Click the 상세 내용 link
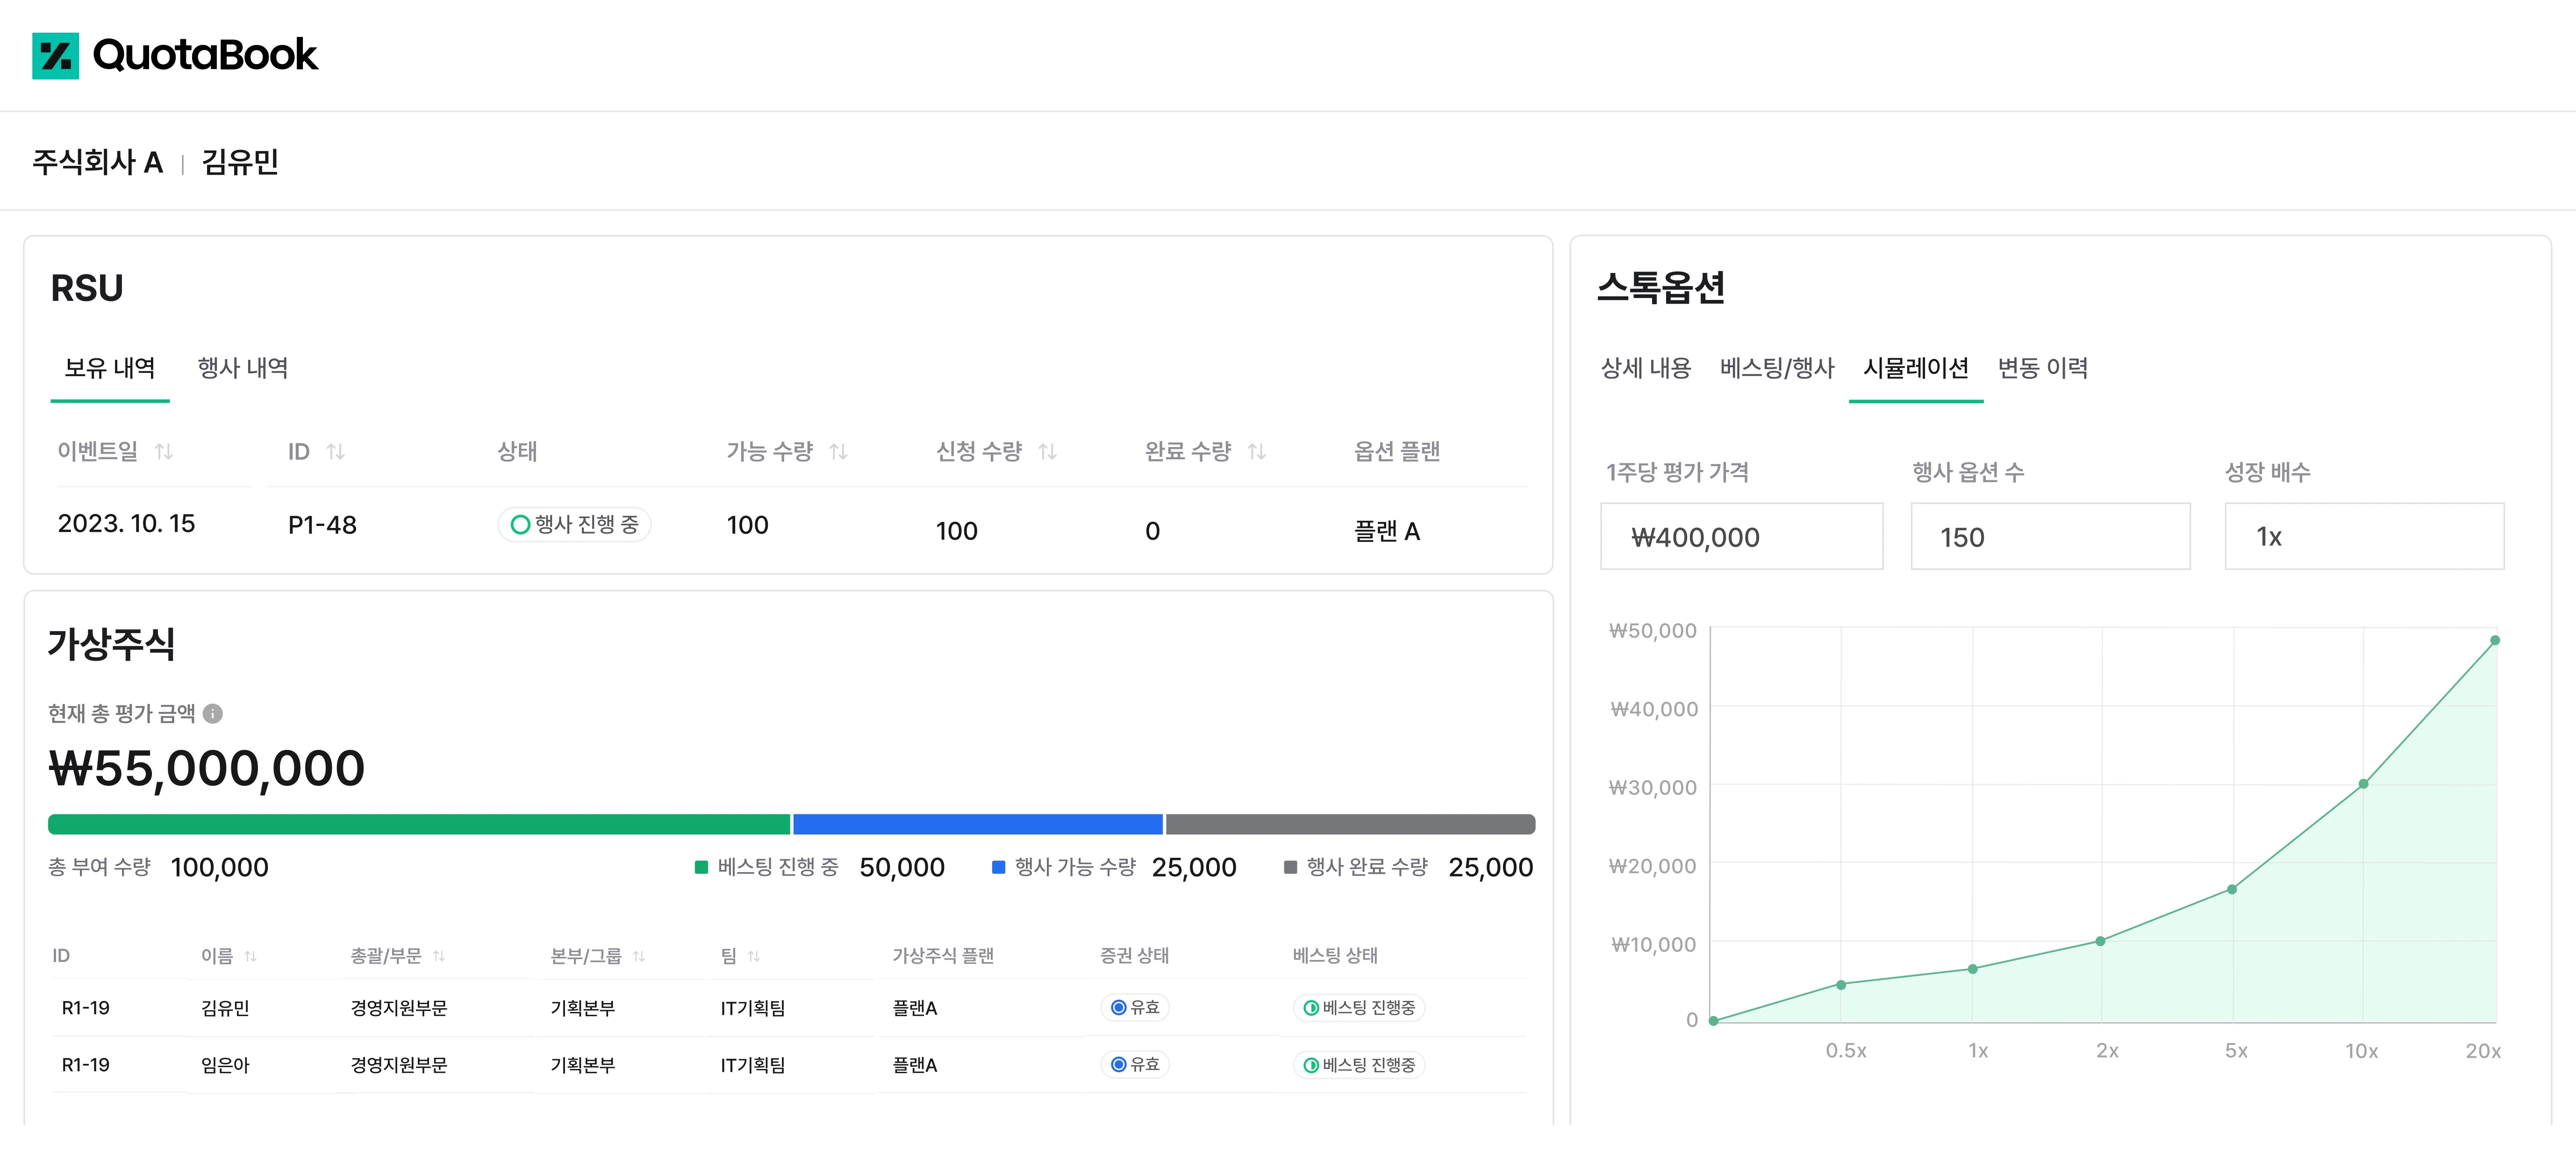Screen dimensions: 2576x1168 click(x=1645, y=368)
